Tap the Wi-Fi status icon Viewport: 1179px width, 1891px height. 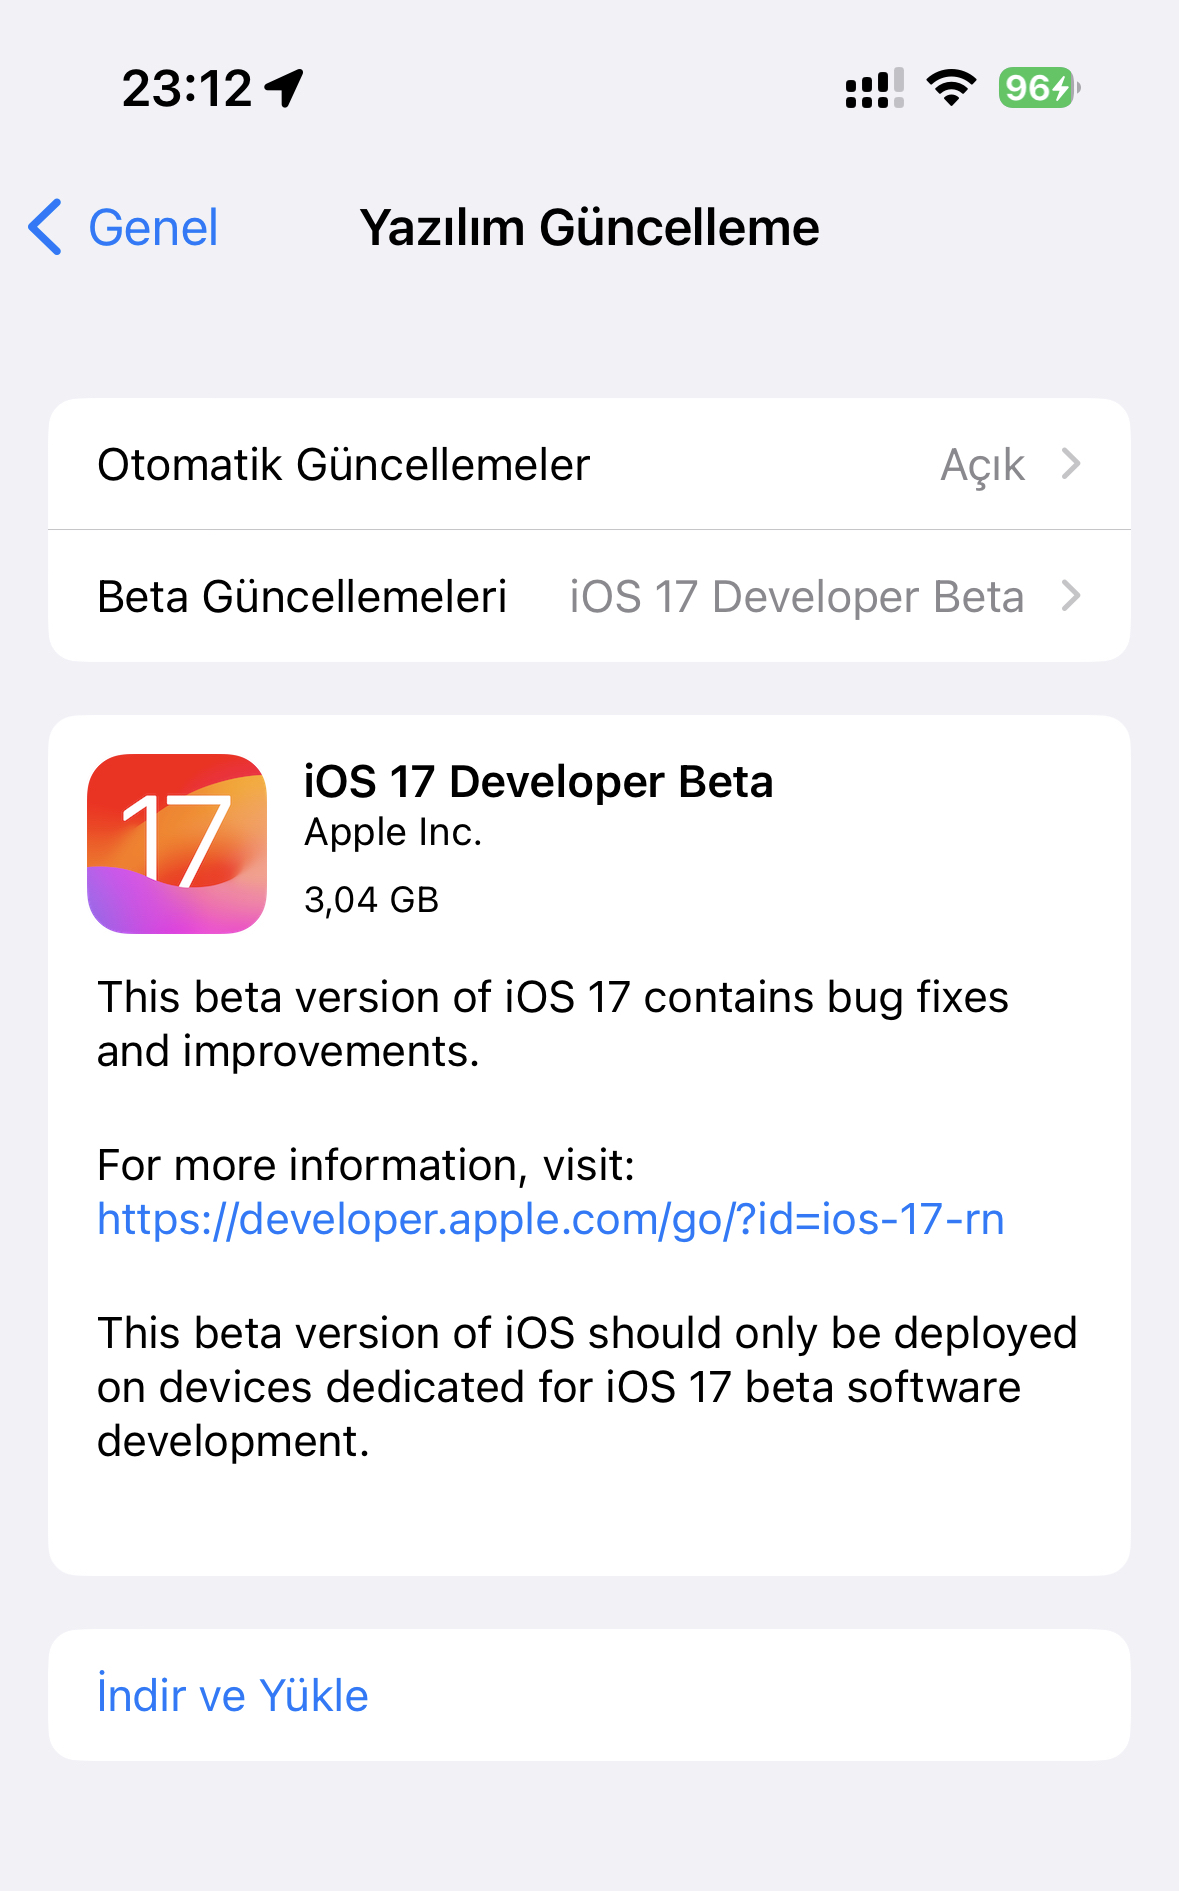[951, 88]
